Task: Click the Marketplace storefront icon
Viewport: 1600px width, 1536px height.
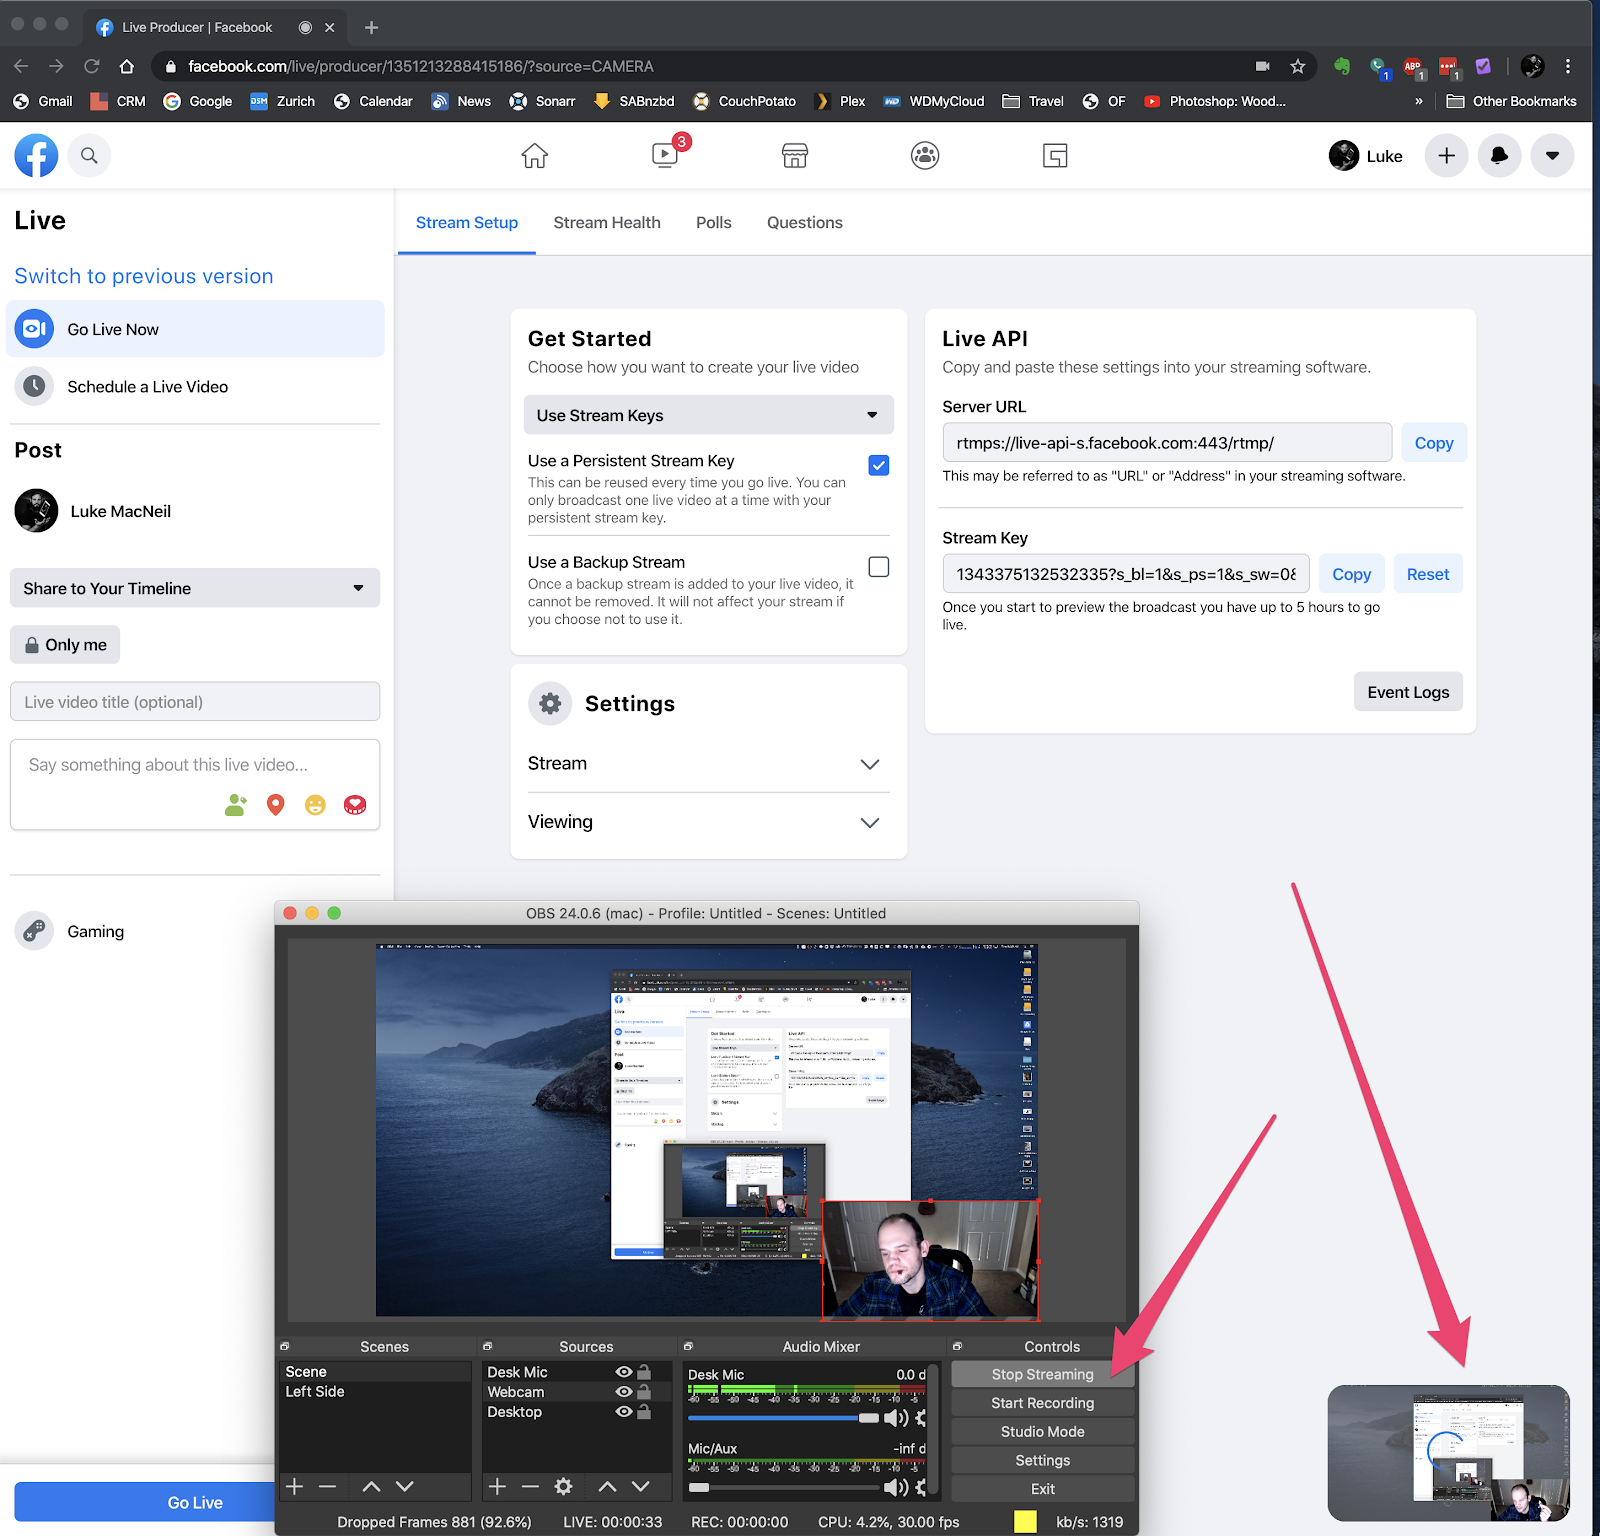Action: click(x=795, y=155)
